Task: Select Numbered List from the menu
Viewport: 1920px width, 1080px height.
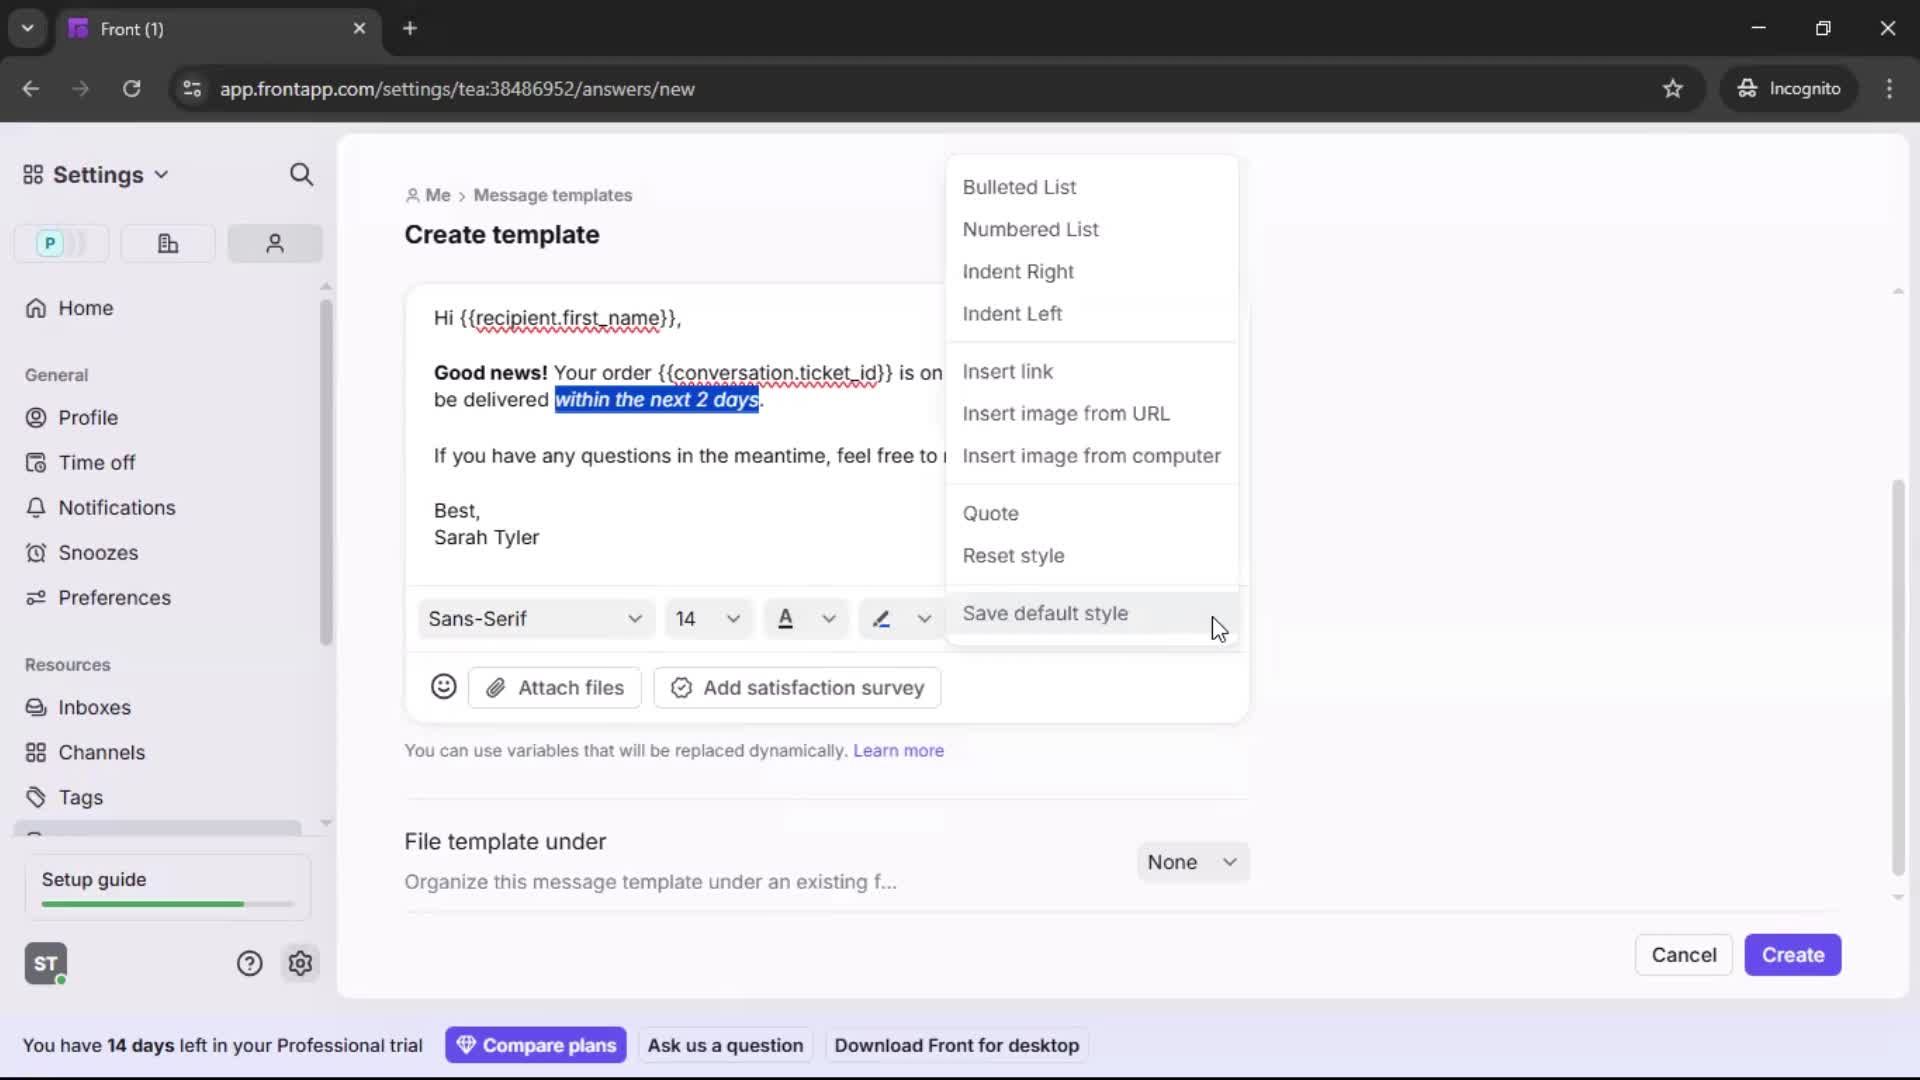Action: point(1031,229)
